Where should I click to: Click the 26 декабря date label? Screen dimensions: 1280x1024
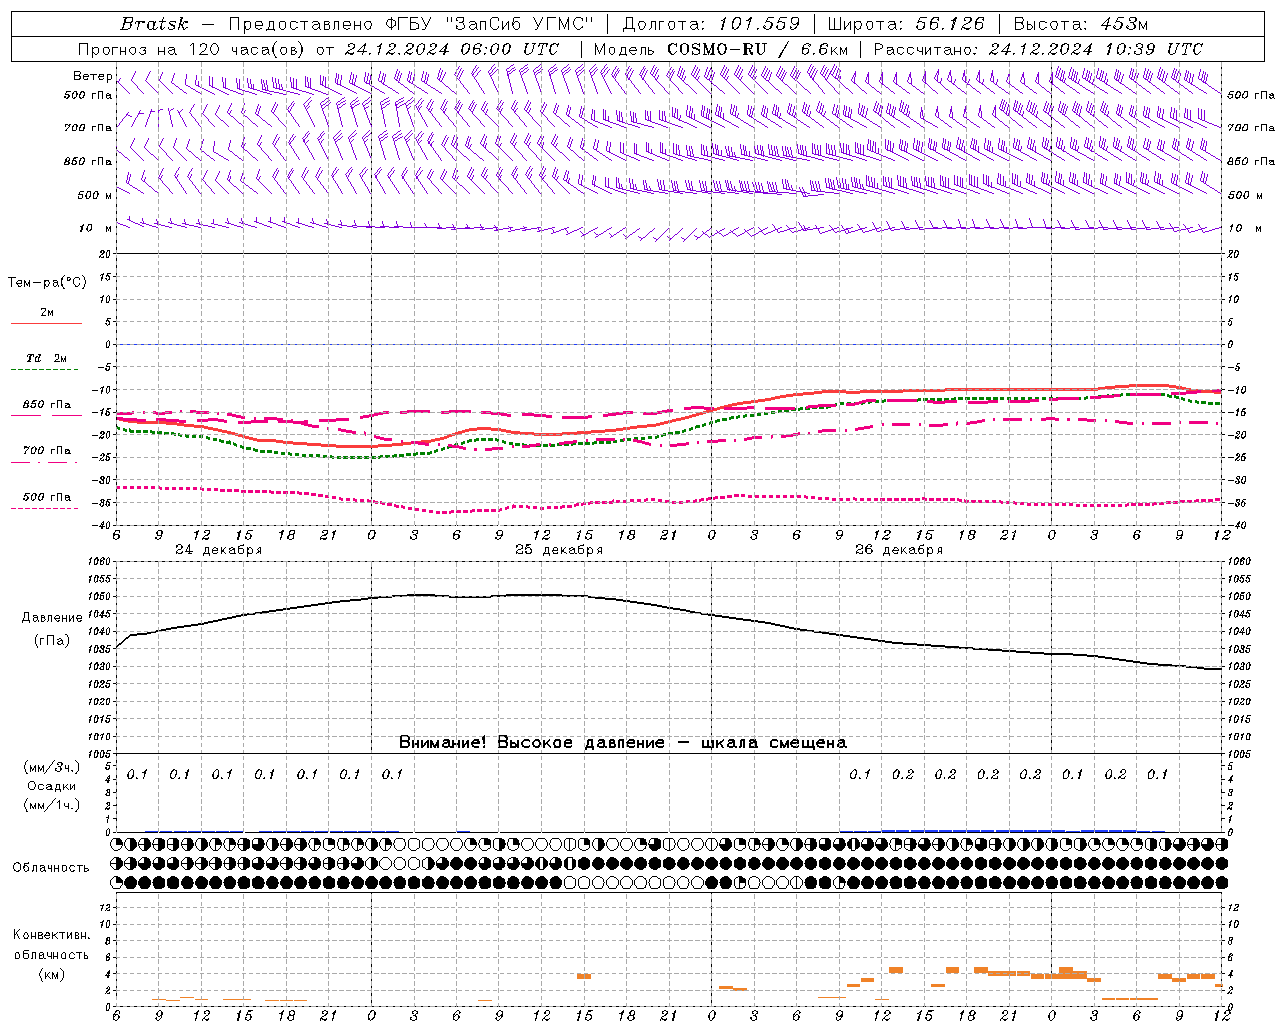tap(899, 550)
